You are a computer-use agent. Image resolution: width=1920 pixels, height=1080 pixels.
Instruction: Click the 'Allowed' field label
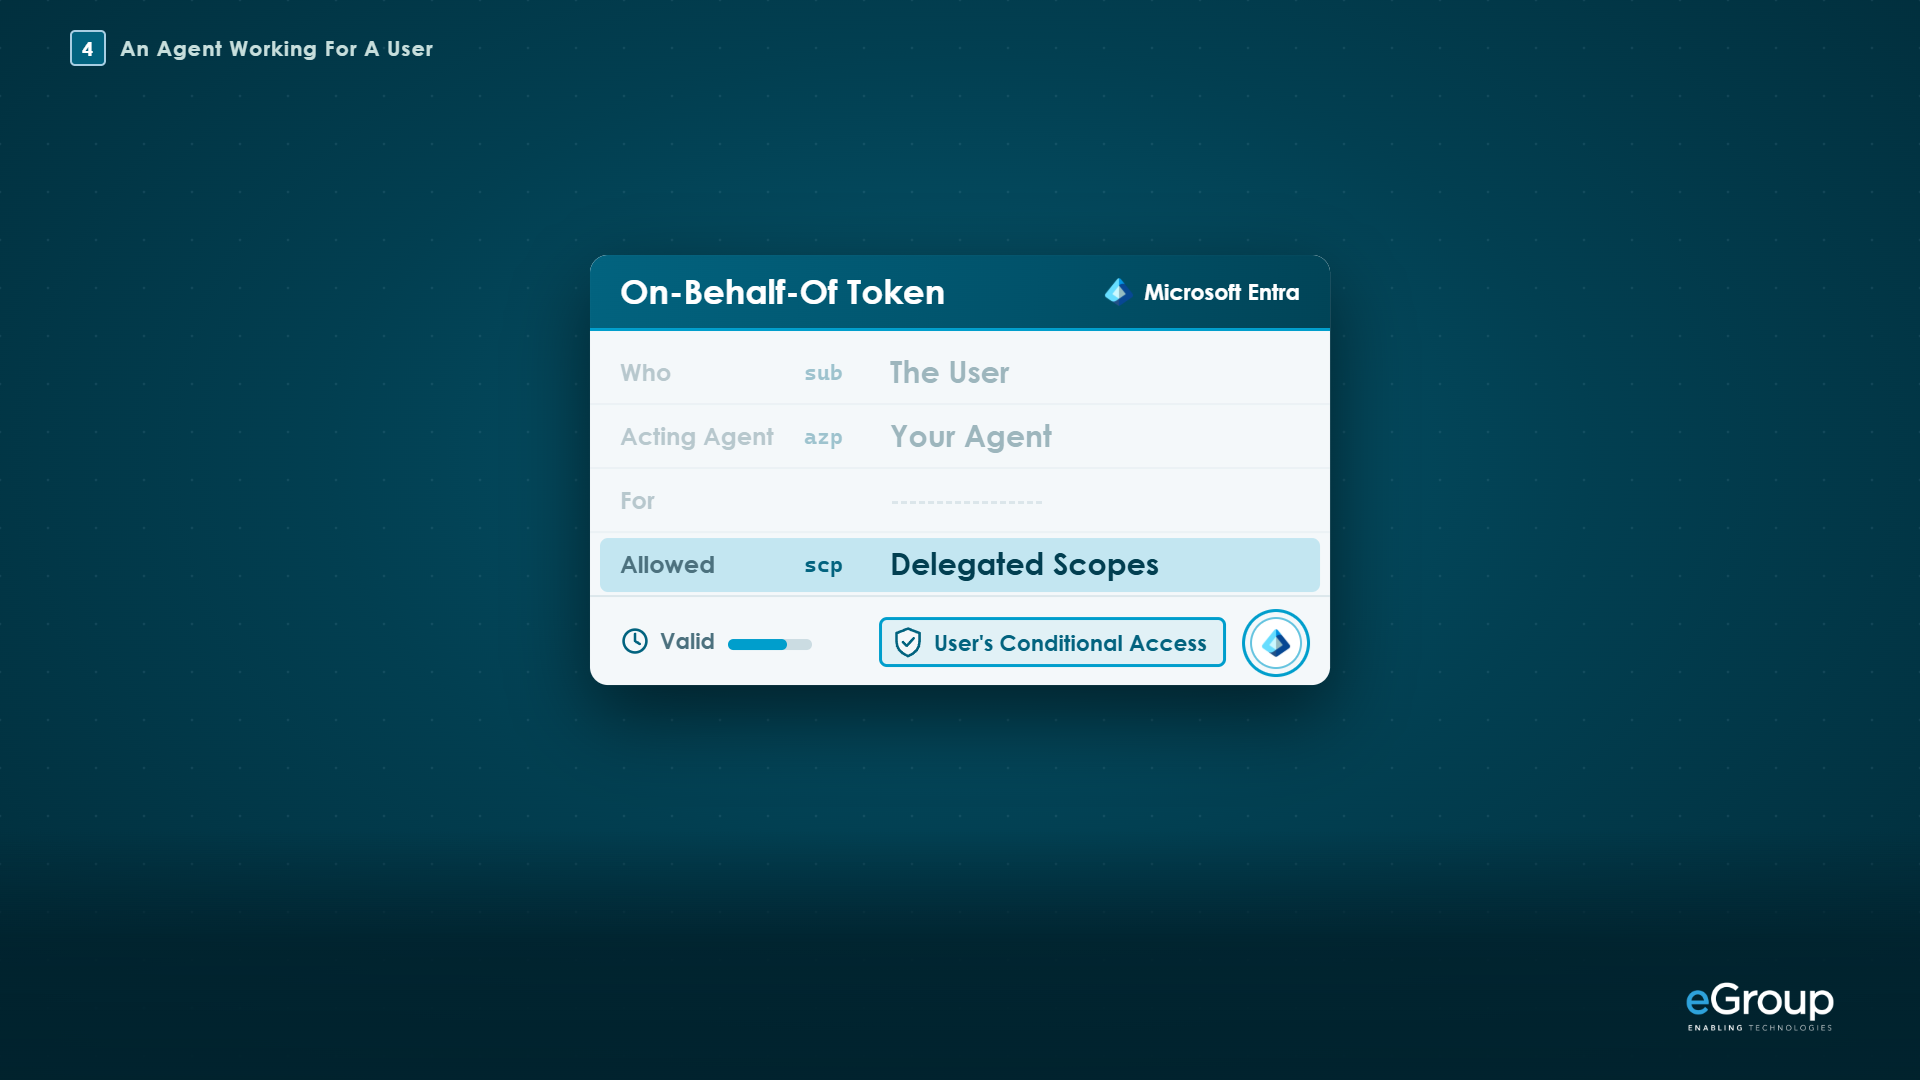667,565
